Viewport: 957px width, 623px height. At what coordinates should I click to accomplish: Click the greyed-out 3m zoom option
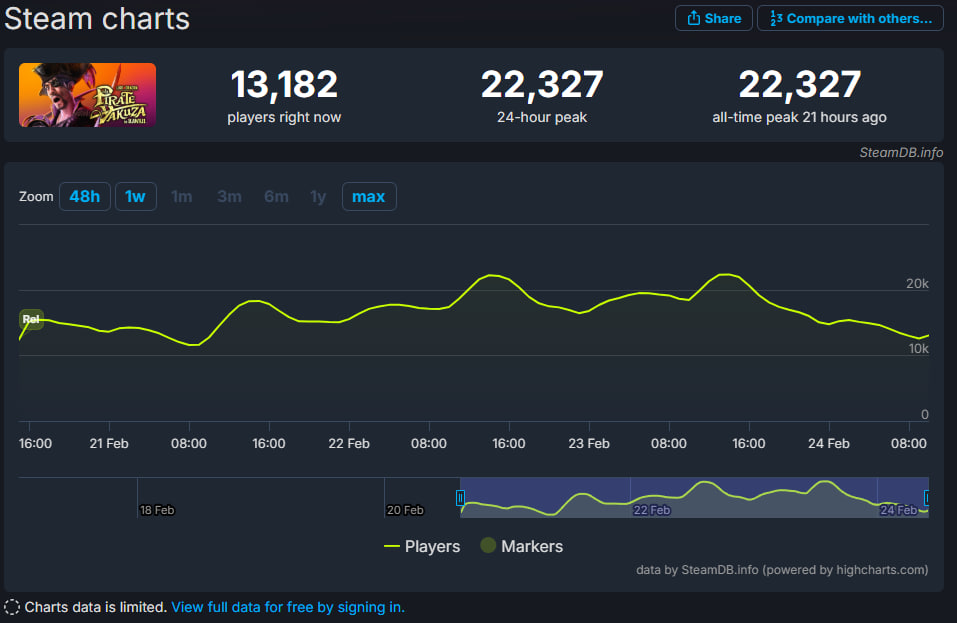pyautogui.click(x=229, y=197)
